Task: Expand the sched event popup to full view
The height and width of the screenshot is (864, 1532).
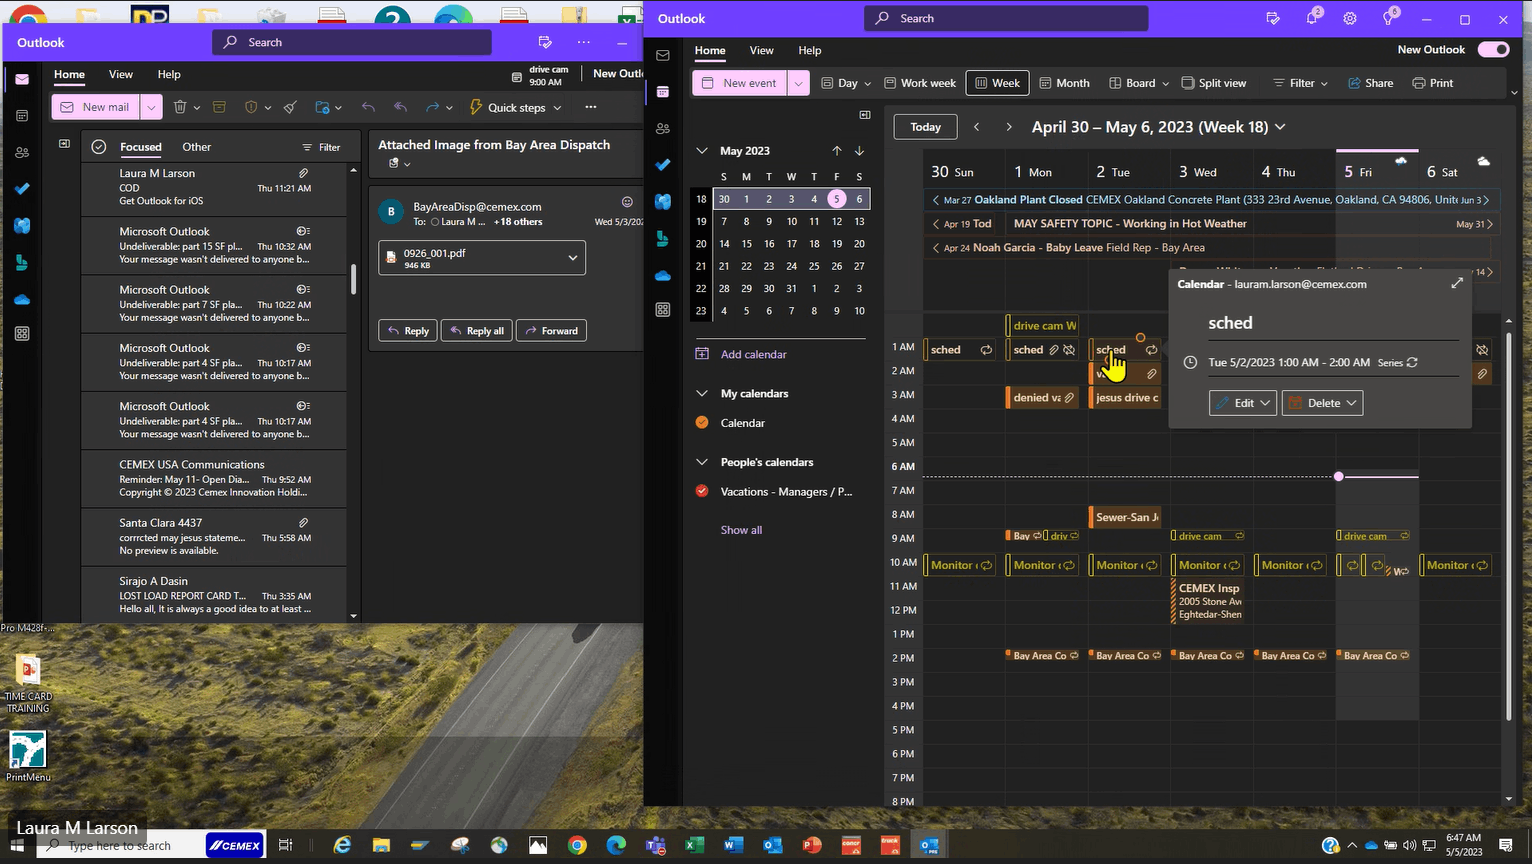Action: tap(1457, 283)
